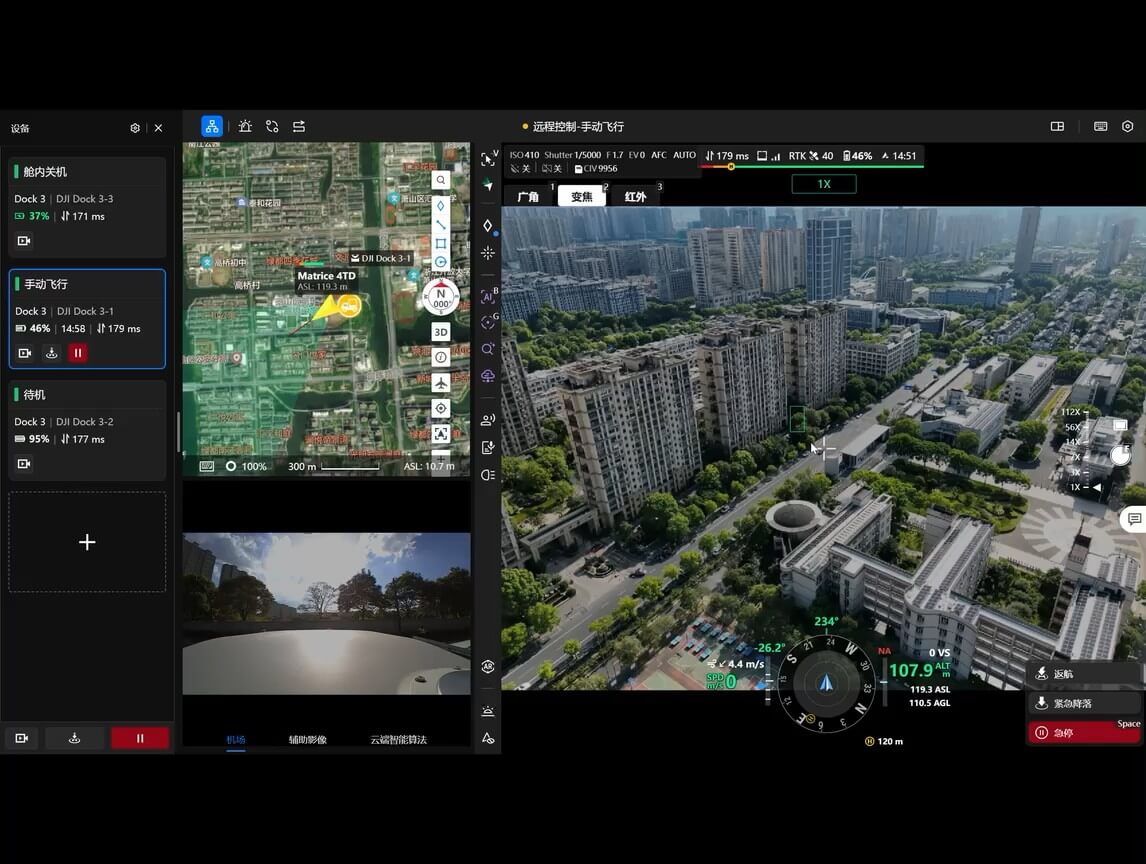This screenshot has height=864, width=1146.
Task: Click the cloud upload icon in camera sidebar
Action: 487,376
